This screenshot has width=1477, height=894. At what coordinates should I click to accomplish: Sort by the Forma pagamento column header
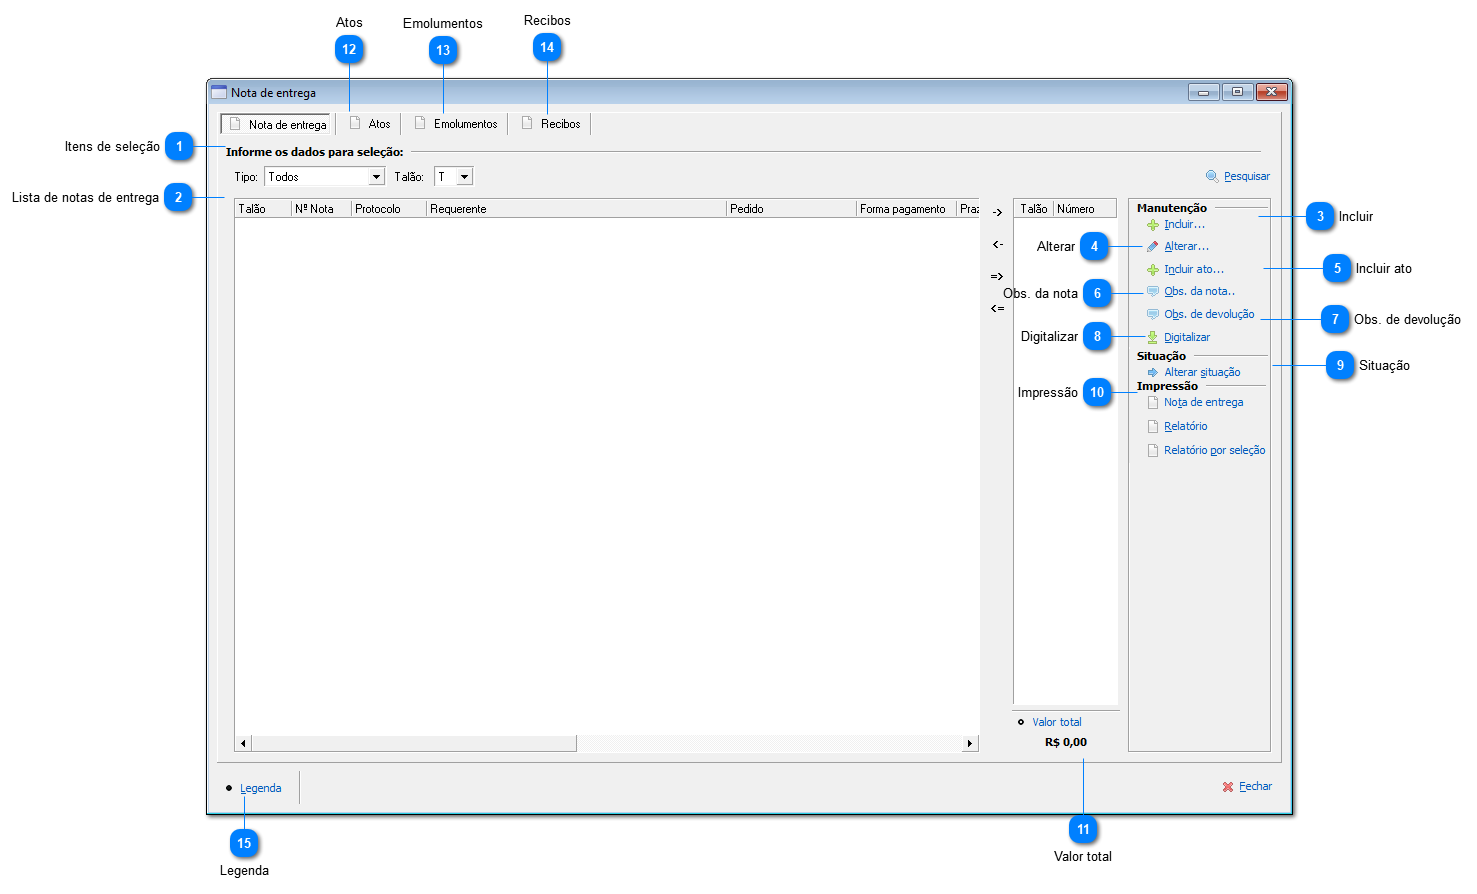click(906, 208)
